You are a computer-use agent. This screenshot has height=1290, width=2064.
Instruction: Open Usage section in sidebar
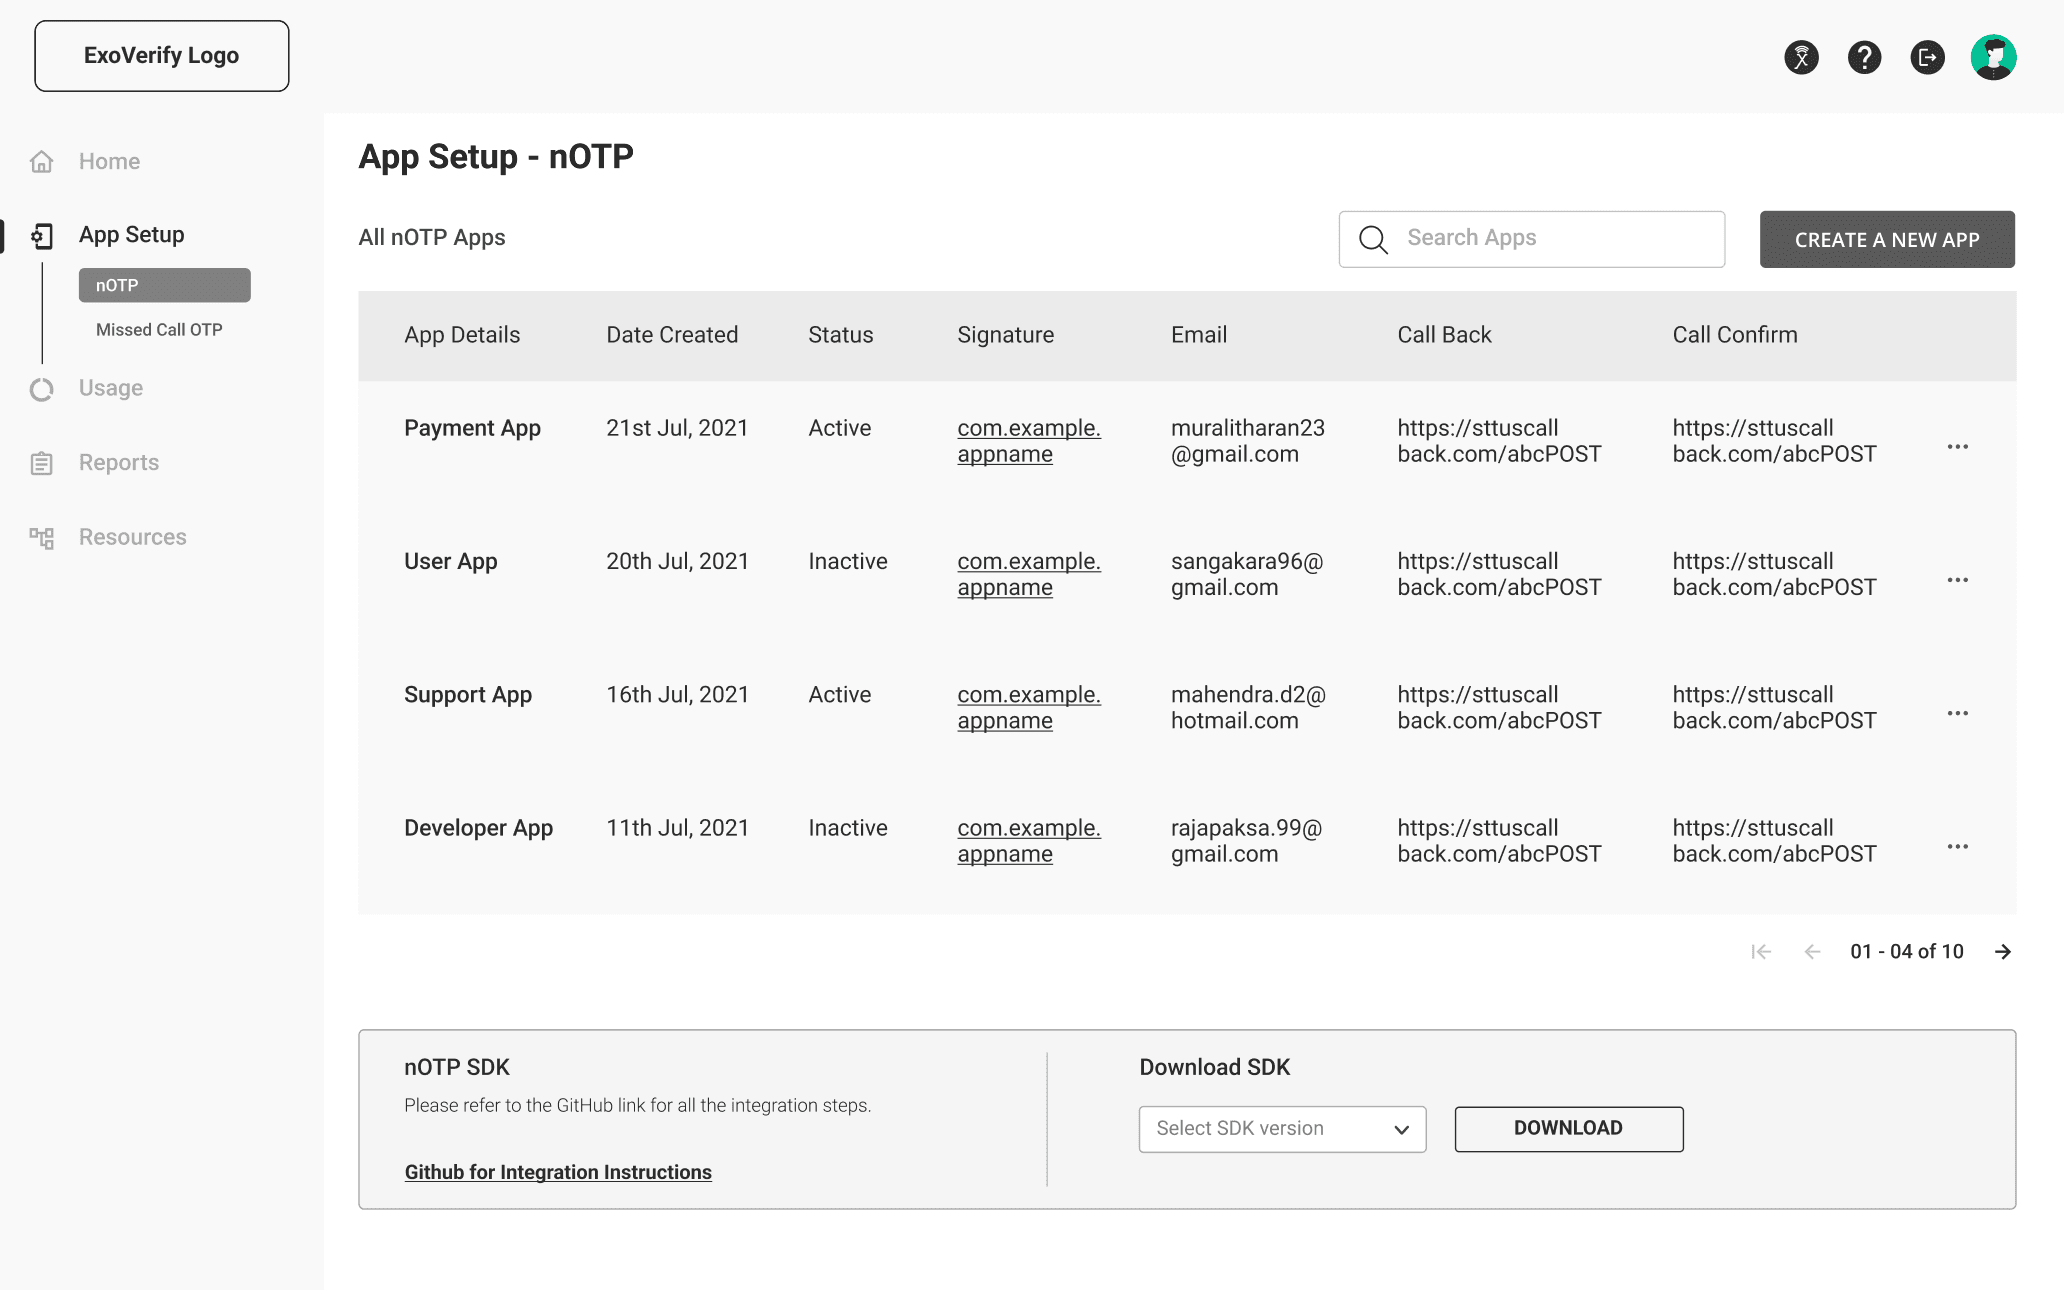coord(110,388)
